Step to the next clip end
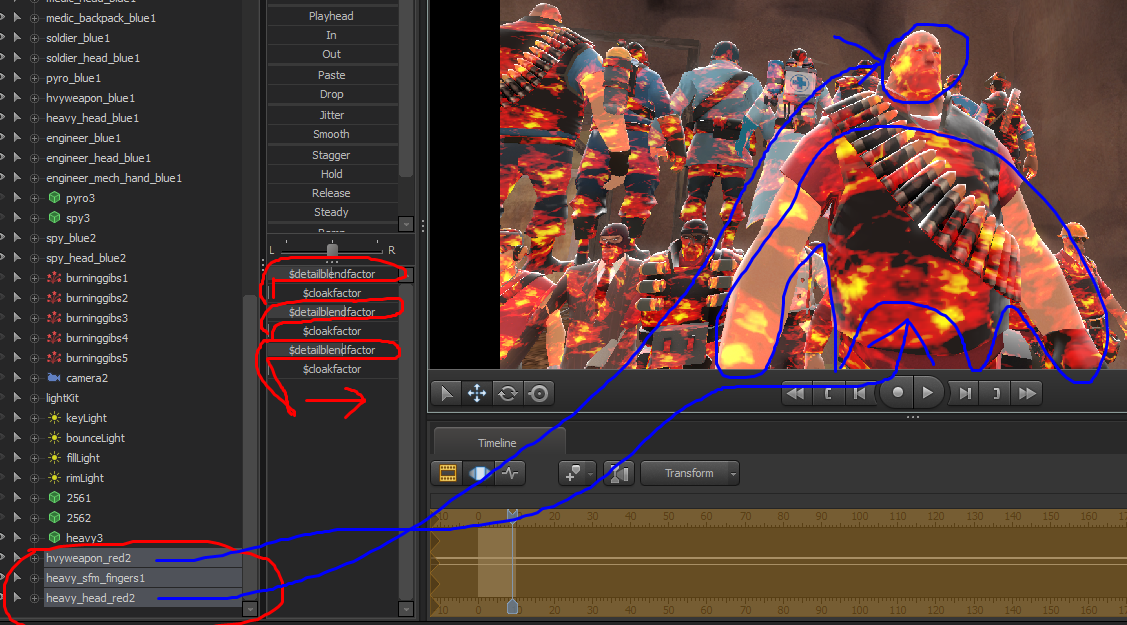This screenshot has height=625, width=1127. (x=965, y=393)
